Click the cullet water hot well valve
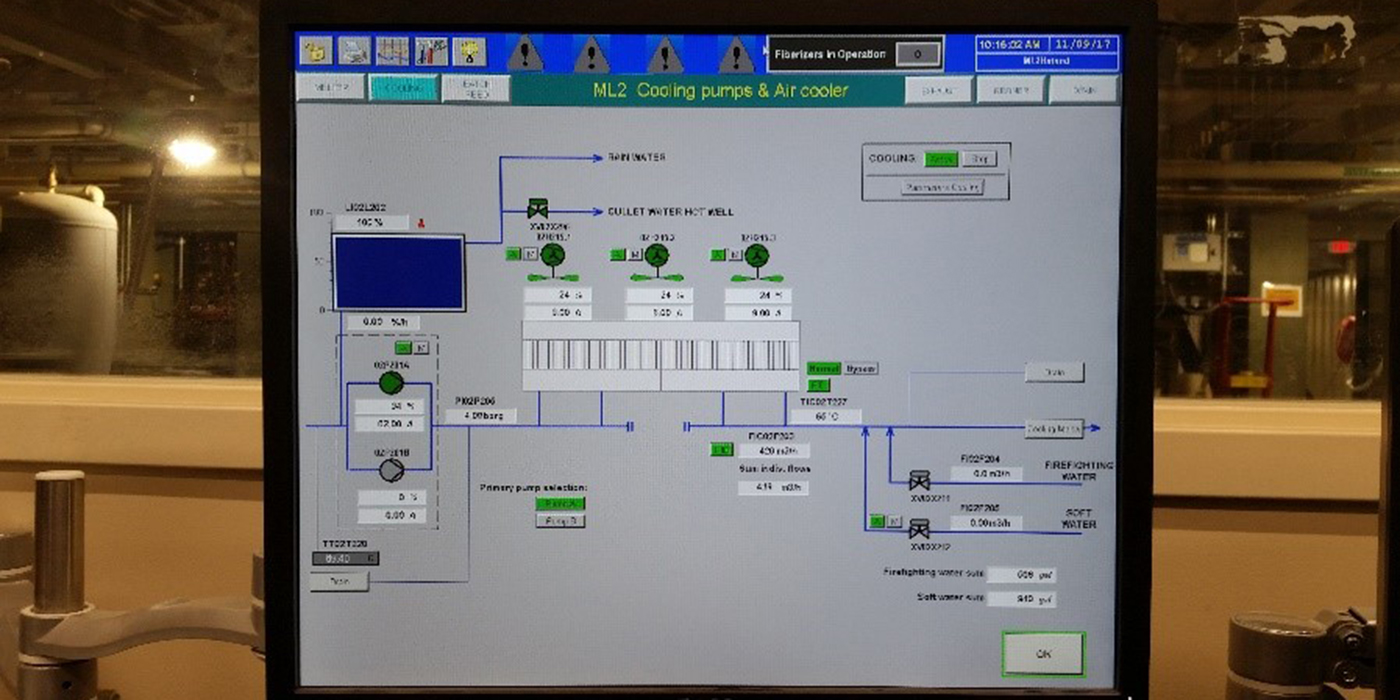Screen dimensions: 1400x700 [x=538, y=210]
